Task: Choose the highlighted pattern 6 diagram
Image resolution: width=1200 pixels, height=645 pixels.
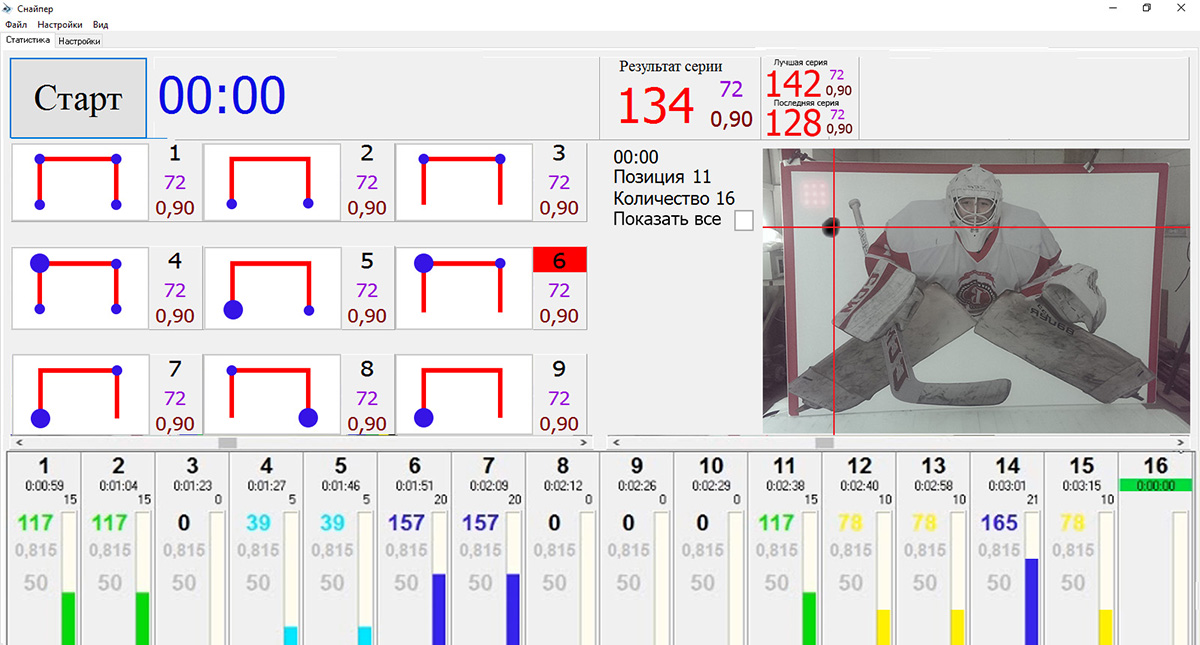Action: 464,290
